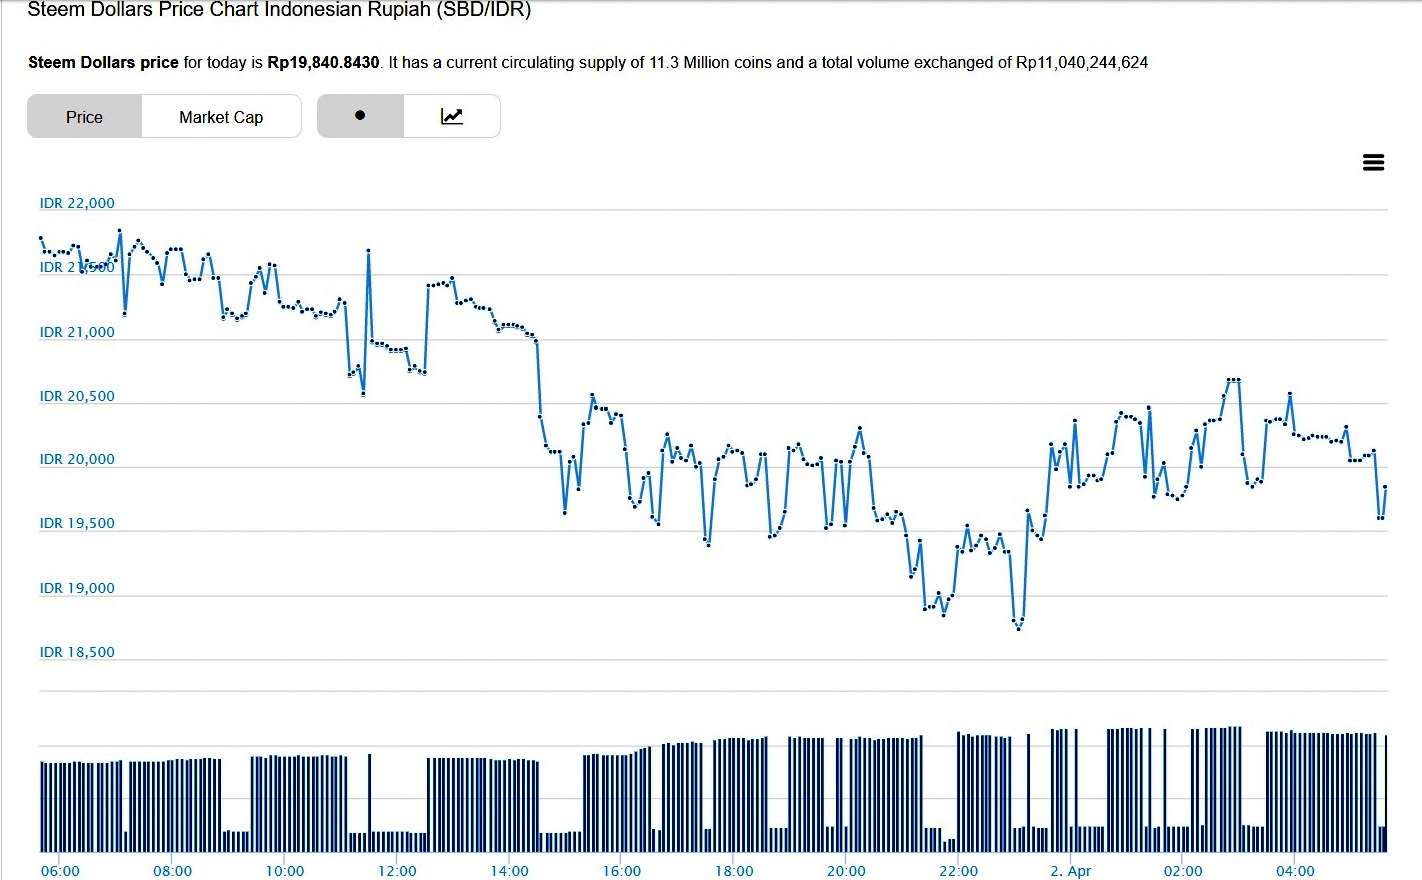Click the IDR 21,000 axis label
This screenshot has width=1422, height=880.
tap(77, 332)
